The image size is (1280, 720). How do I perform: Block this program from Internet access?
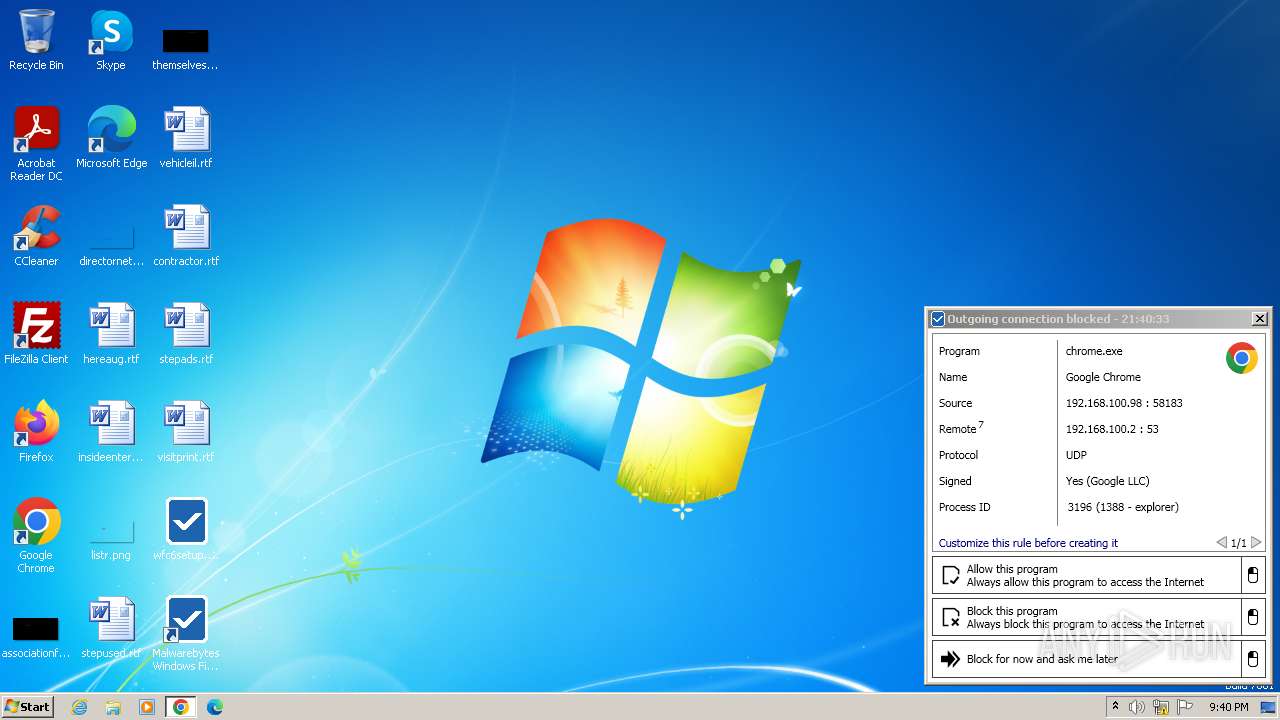[1085, 618]
